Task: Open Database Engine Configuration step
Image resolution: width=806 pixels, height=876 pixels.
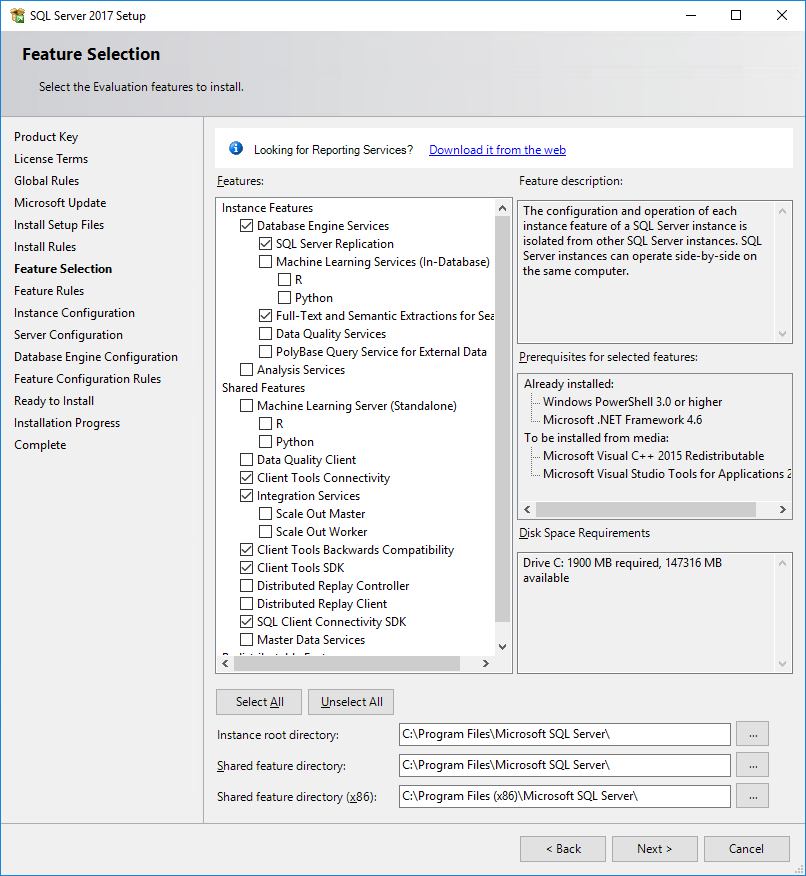Action: click(96, 357)
